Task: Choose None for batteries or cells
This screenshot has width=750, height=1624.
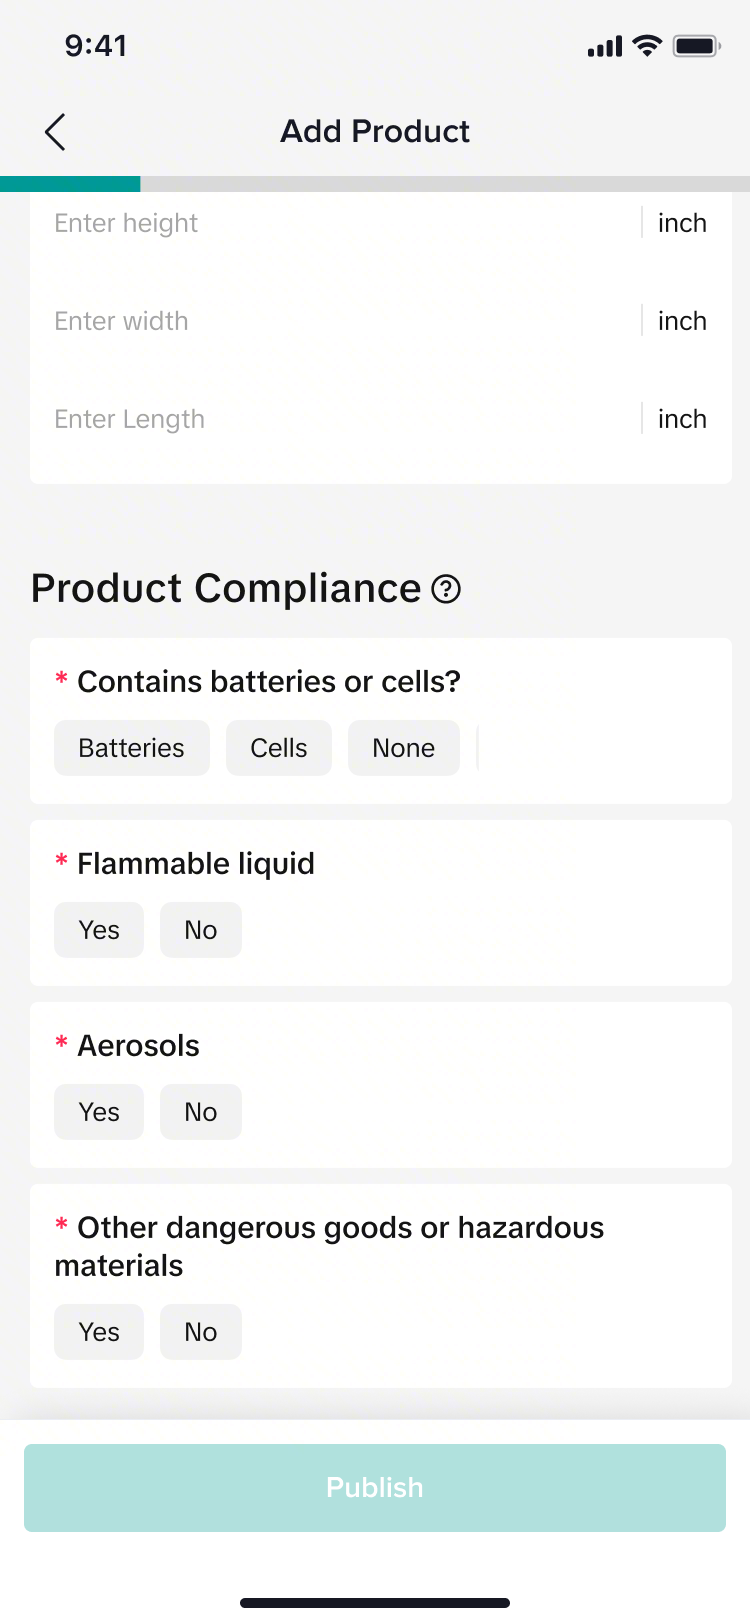Action: 404,748
